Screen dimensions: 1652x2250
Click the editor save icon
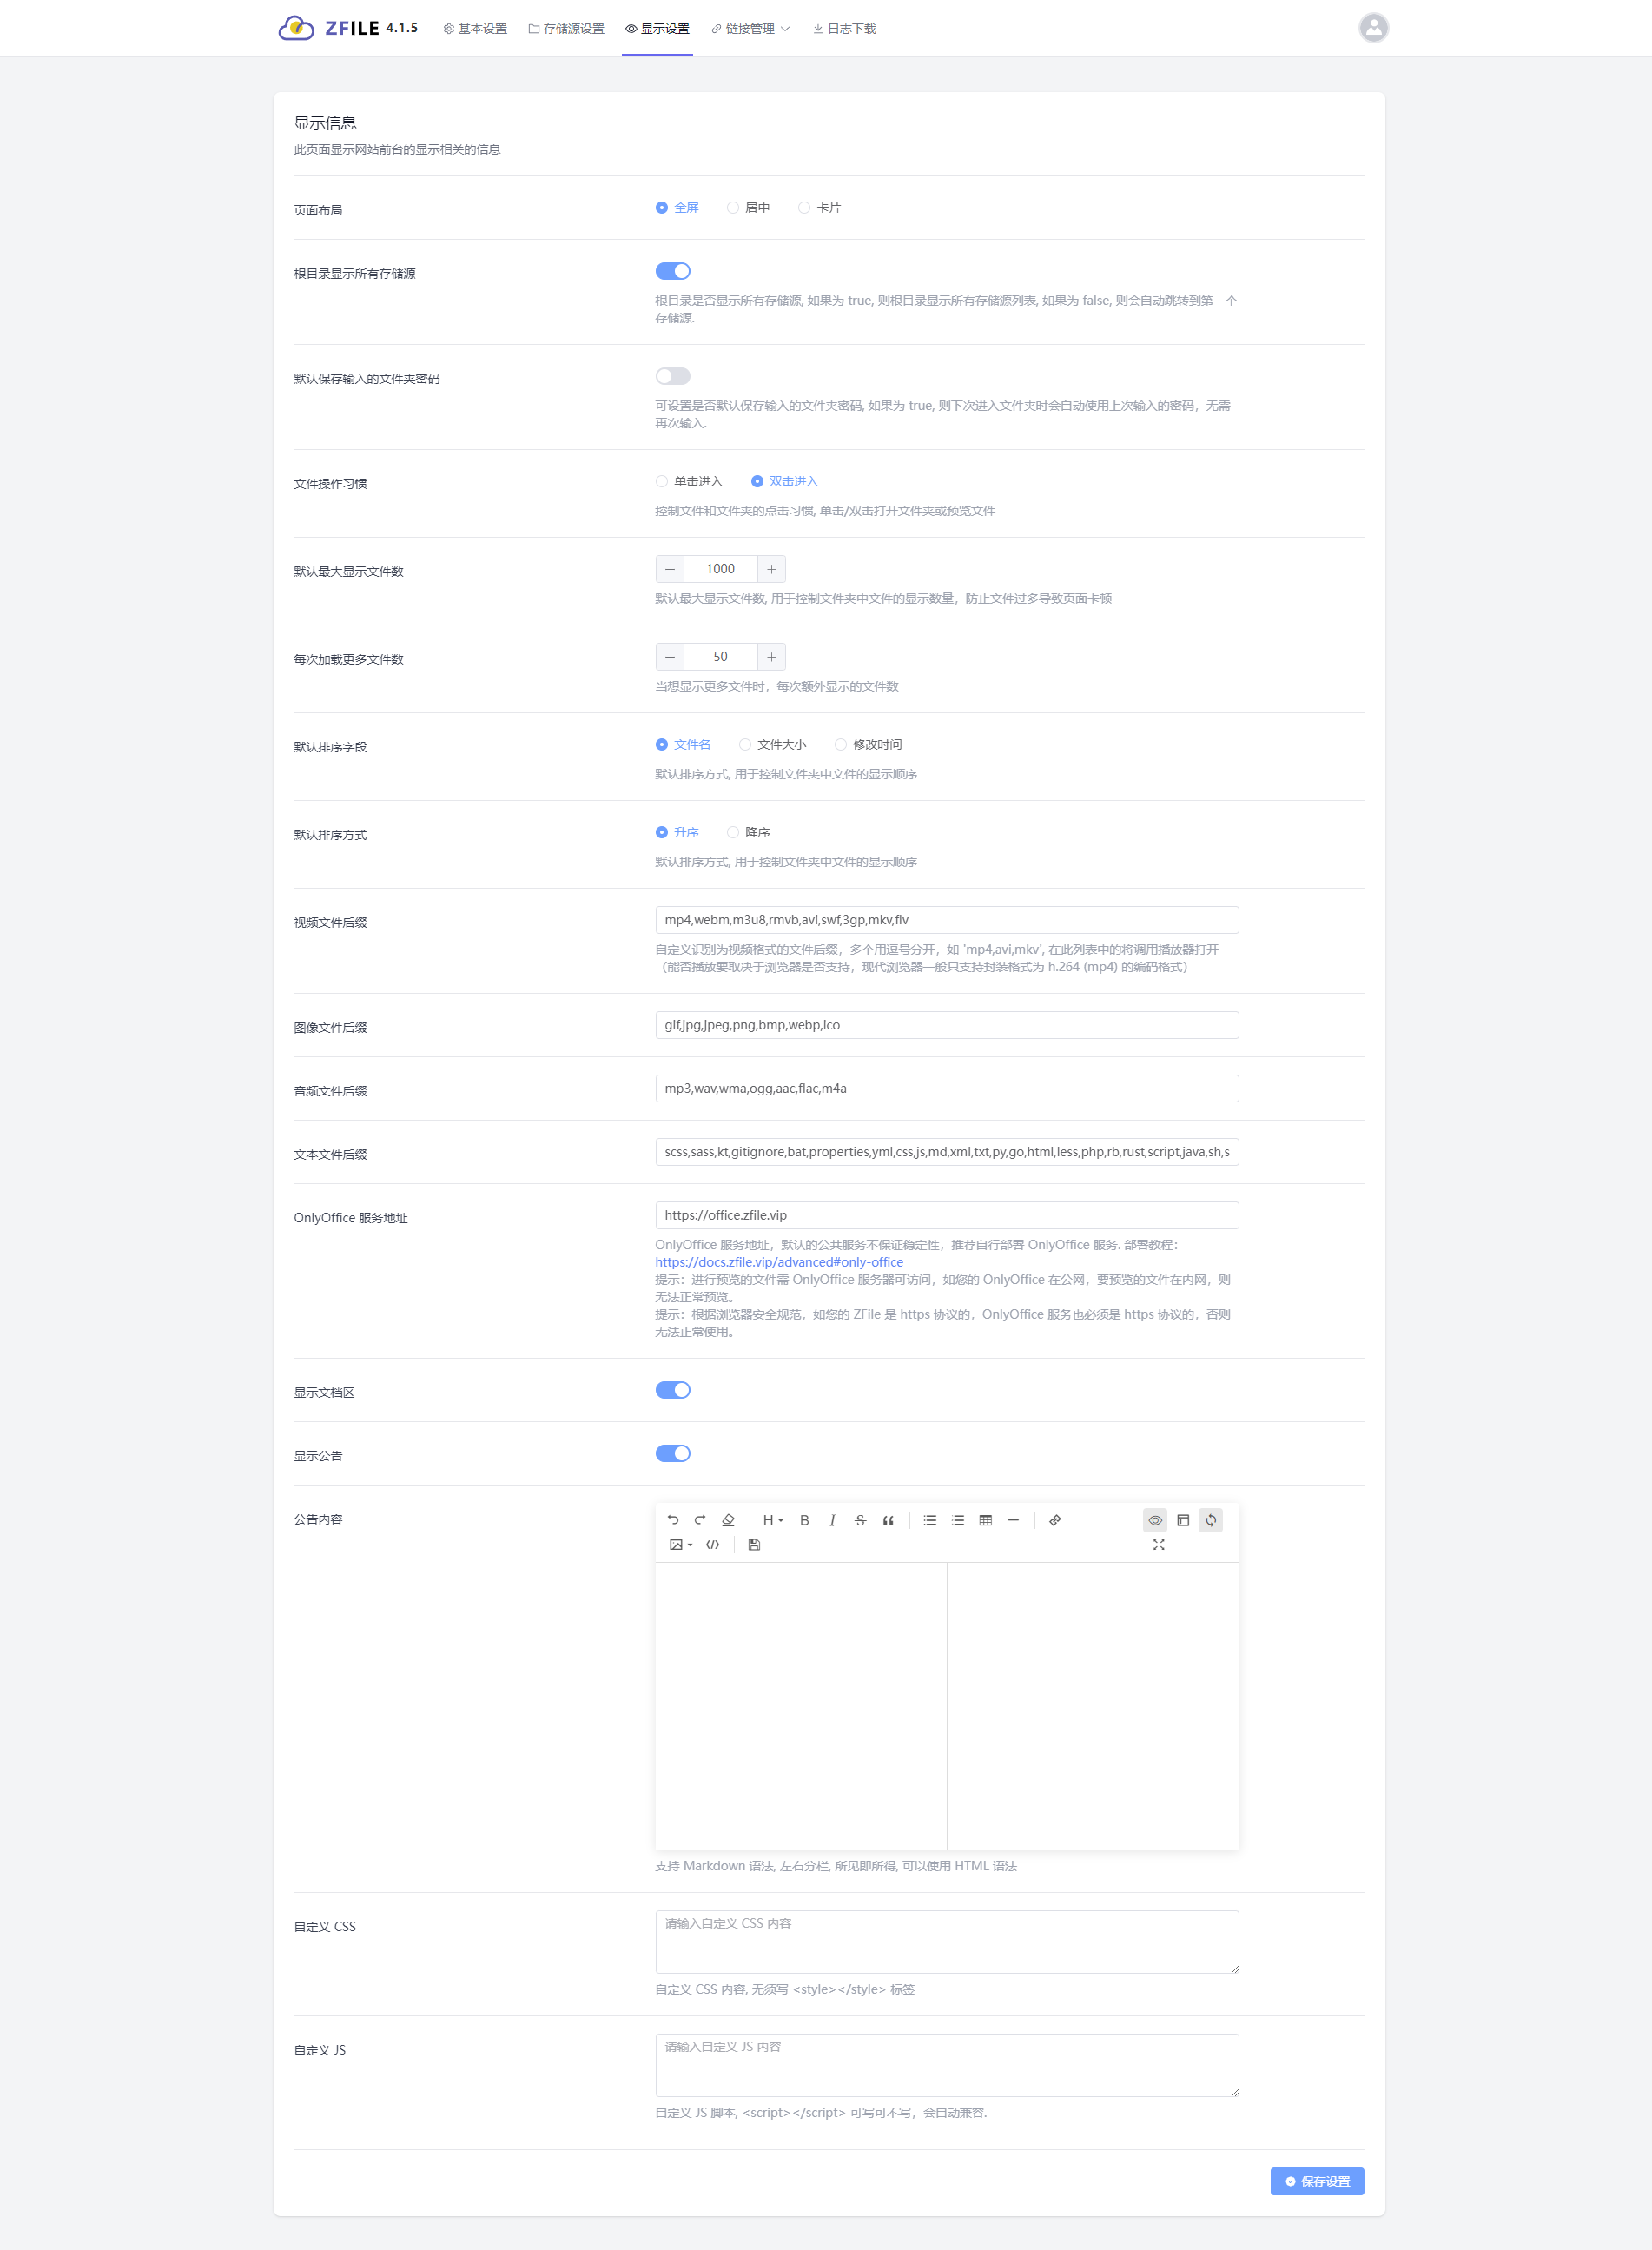tap(754, 1545)
